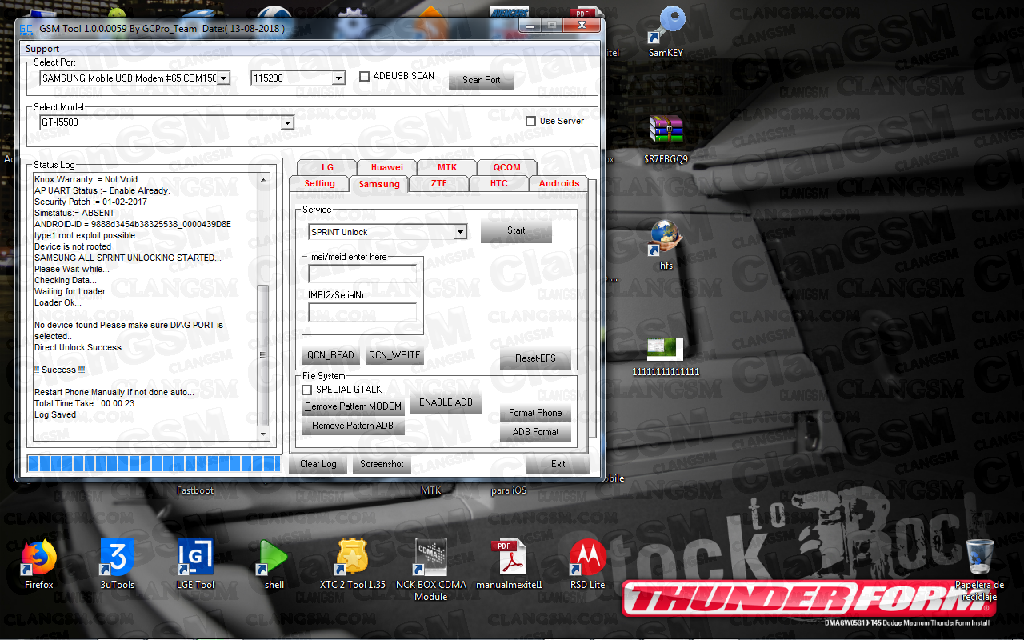
Task: Select the Samsung tab
Action: (x=379, y=184)
